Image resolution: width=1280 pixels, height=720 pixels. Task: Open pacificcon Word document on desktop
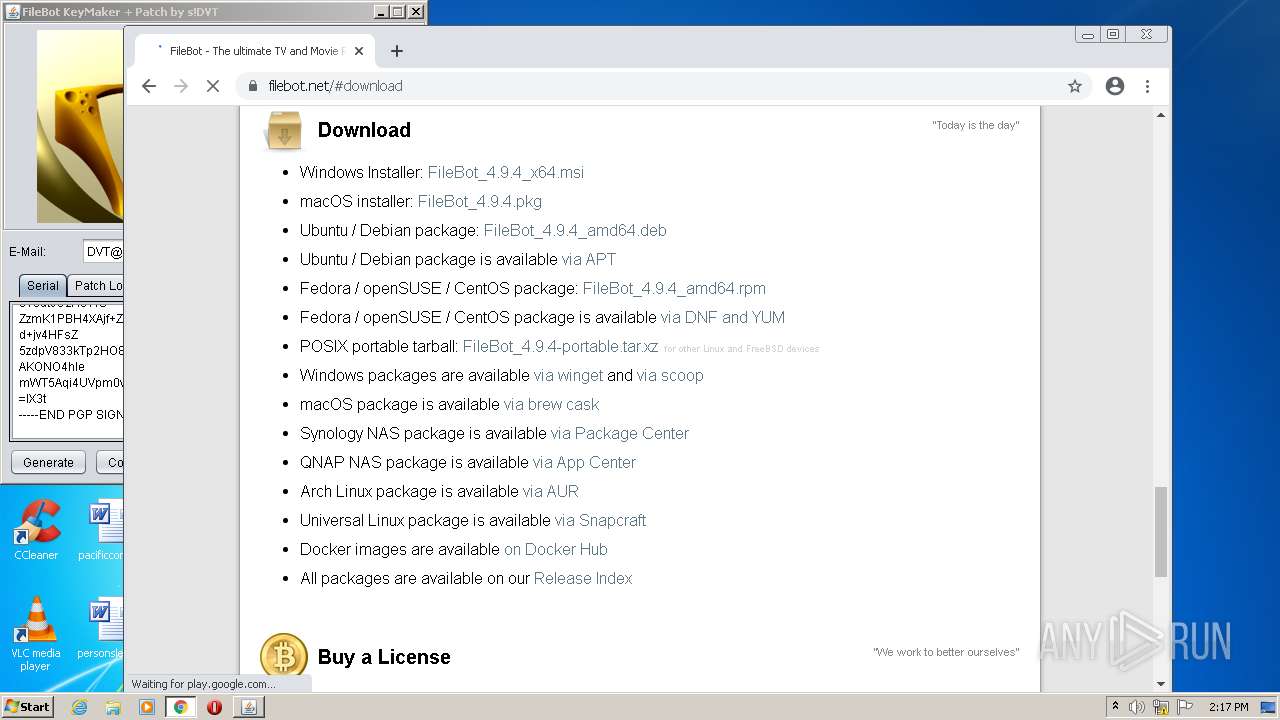pos(101,530)
